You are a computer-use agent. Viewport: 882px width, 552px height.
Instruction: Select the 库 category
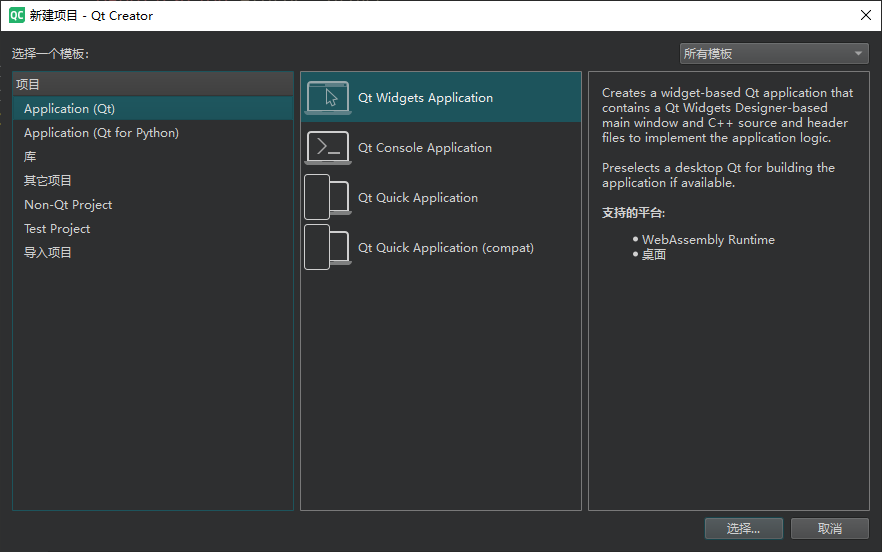[153, 156]
